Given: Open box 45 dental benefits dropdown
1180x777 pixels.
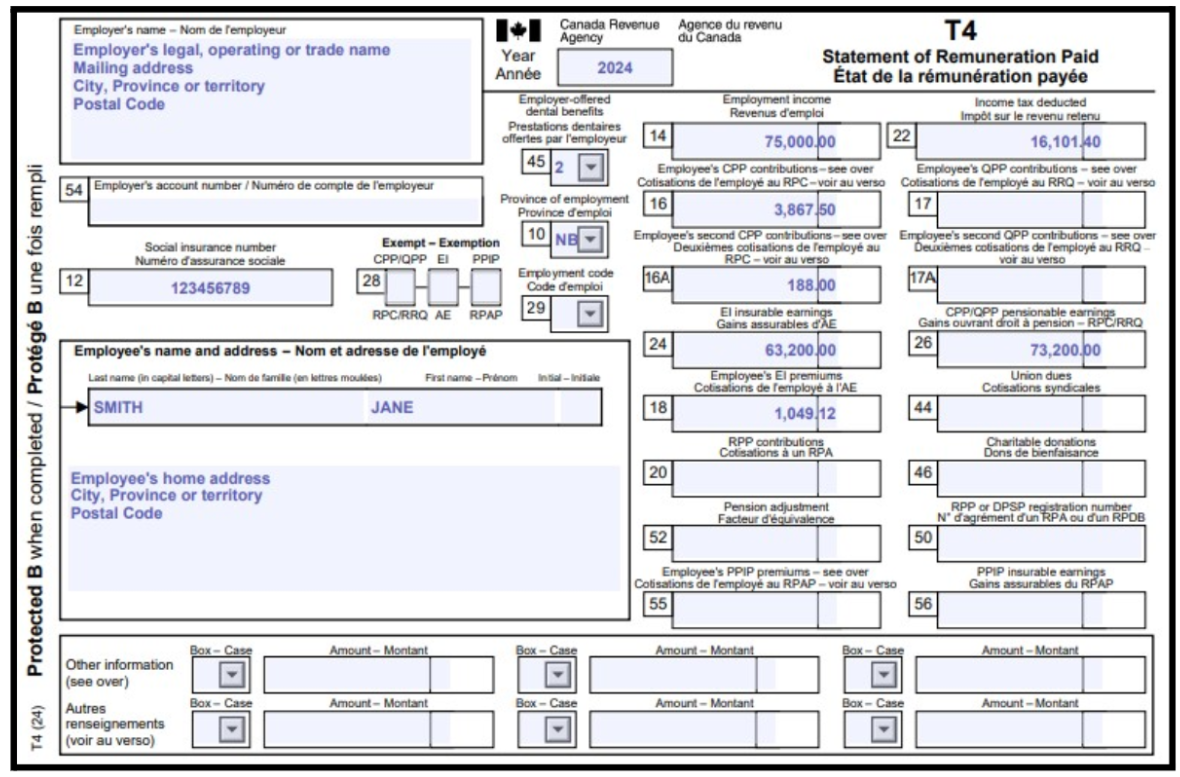Looking at the screenshot, I should [x=591, y=167].
